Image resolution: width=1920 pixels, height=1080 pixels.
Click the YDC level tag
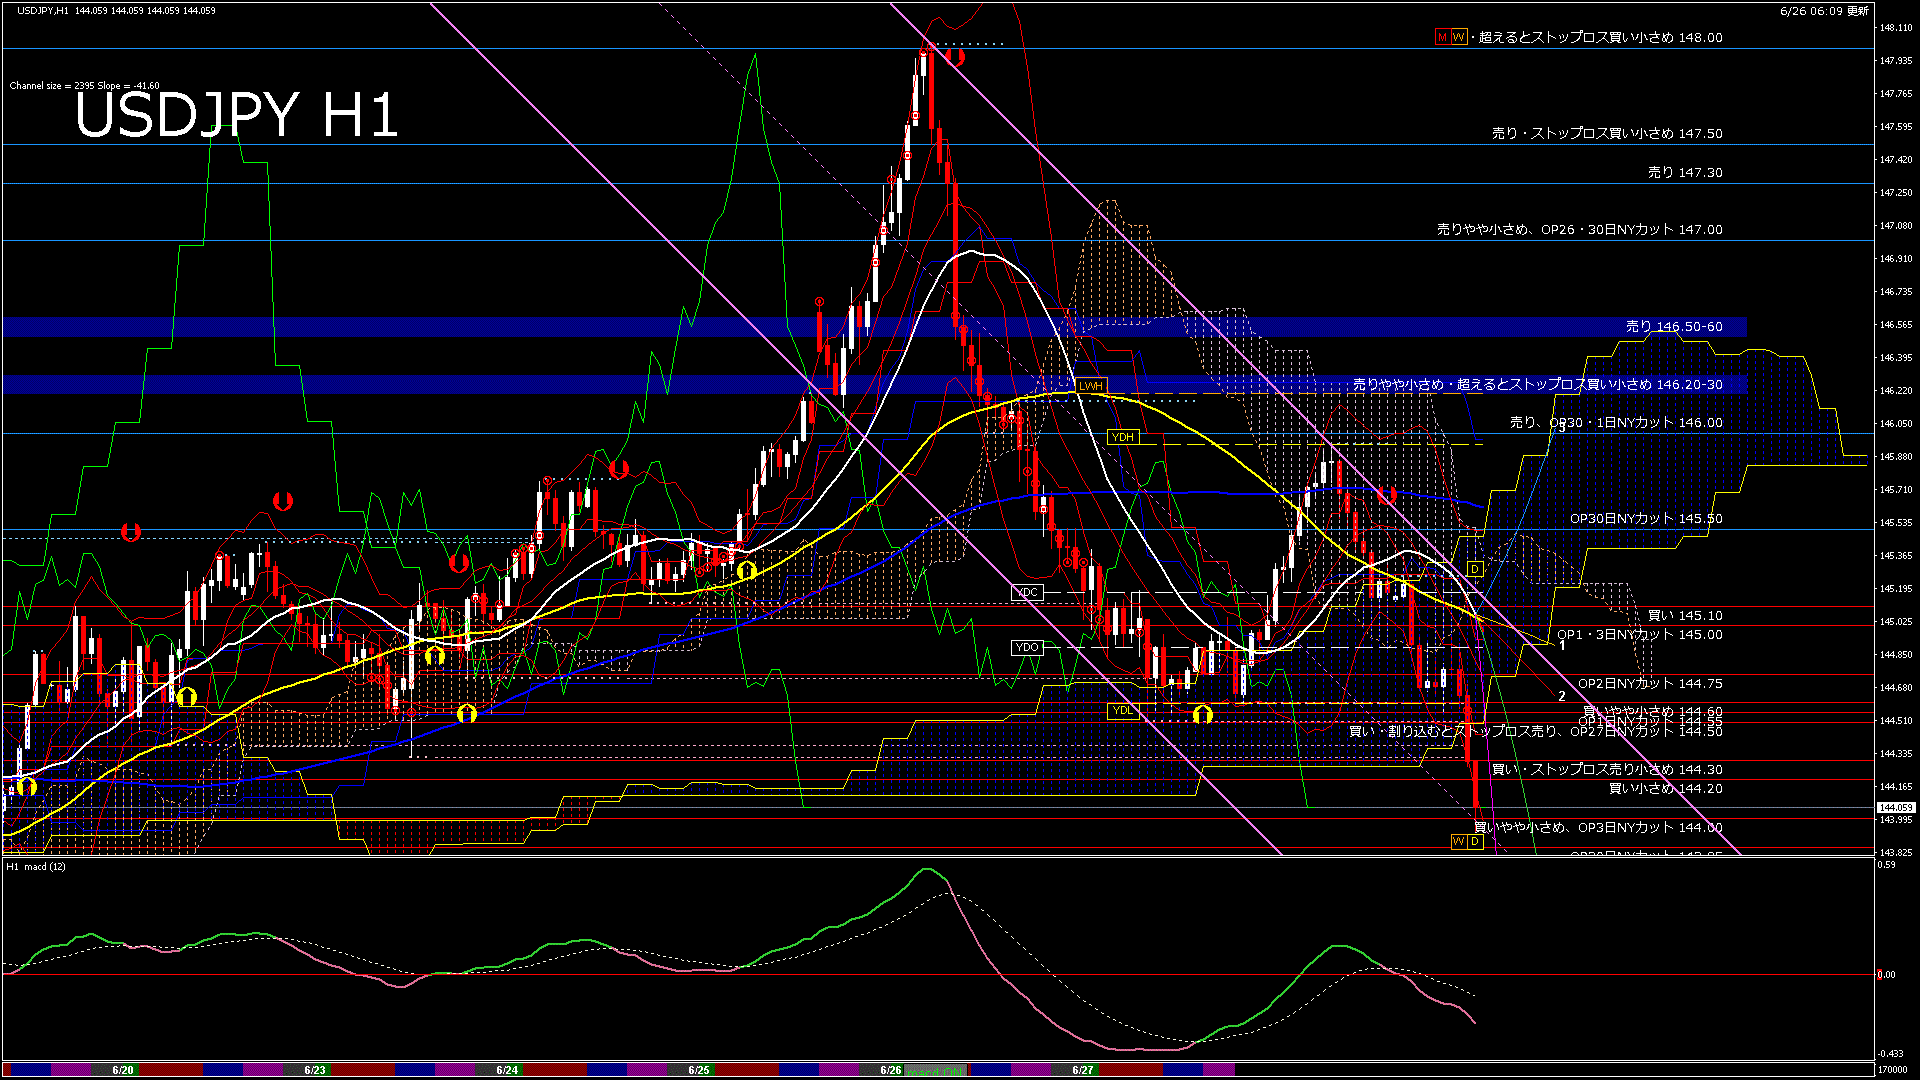coord(1027,593)
